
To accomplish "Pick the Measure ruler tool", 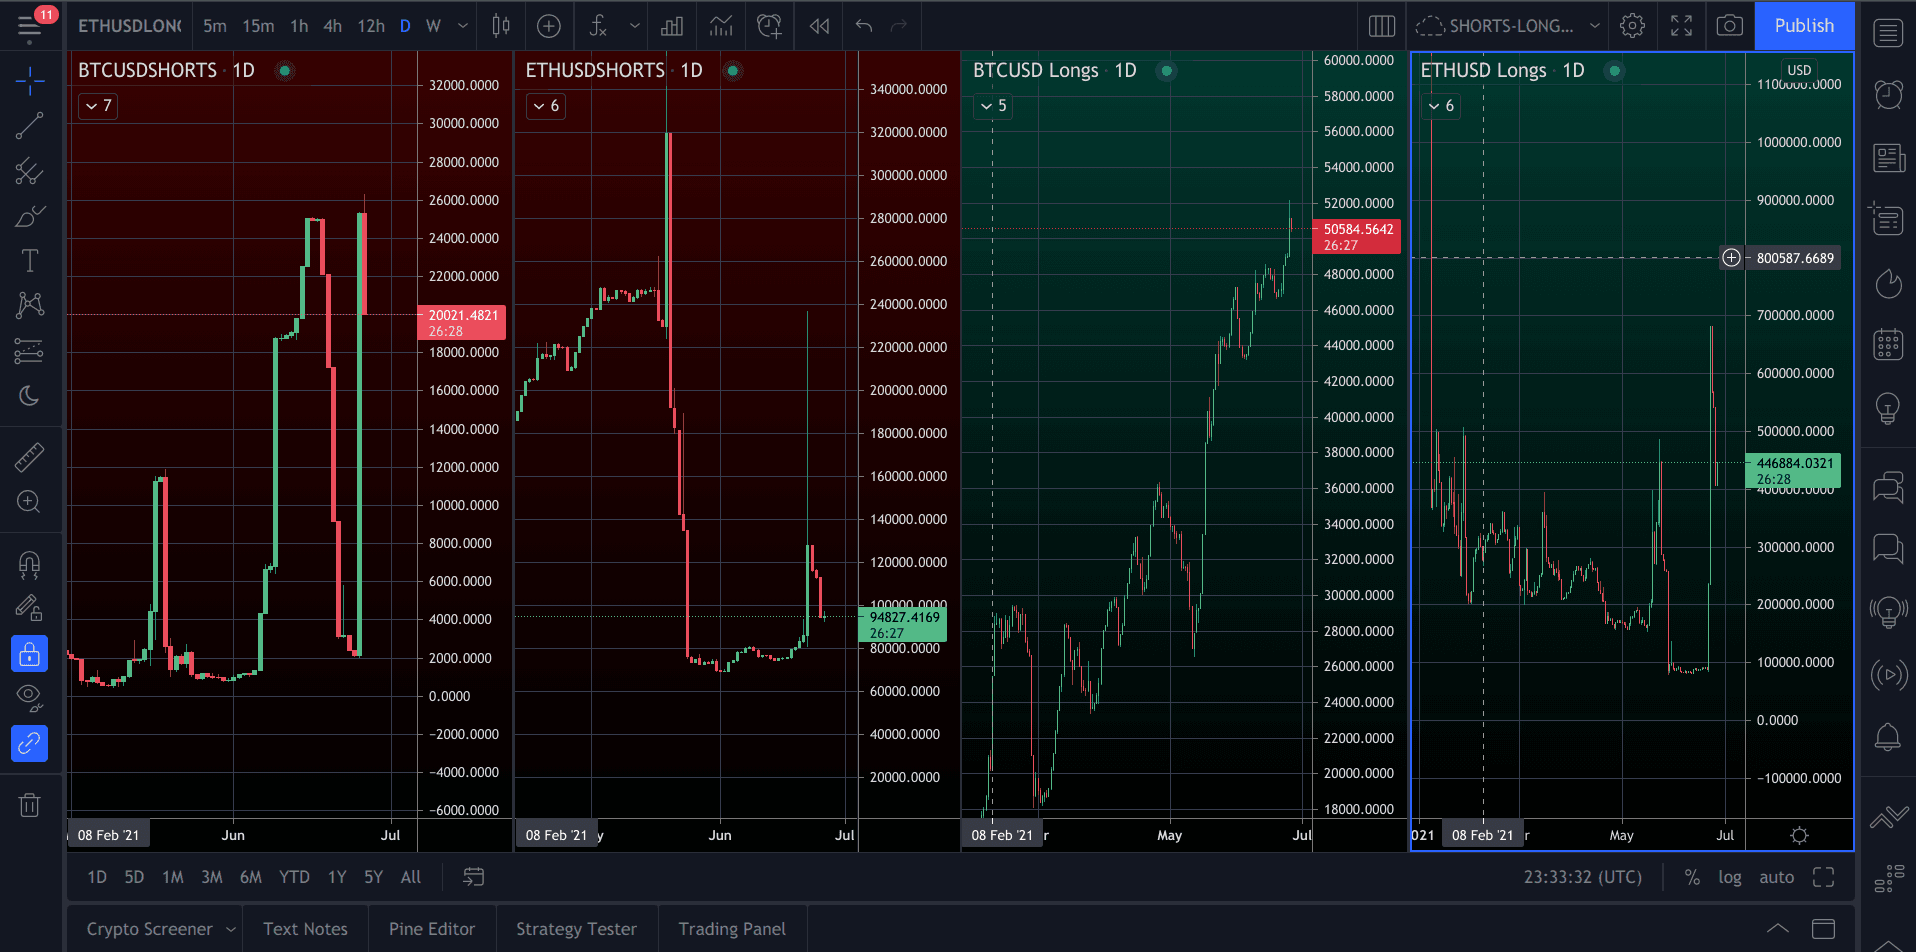I will (29, 457).
